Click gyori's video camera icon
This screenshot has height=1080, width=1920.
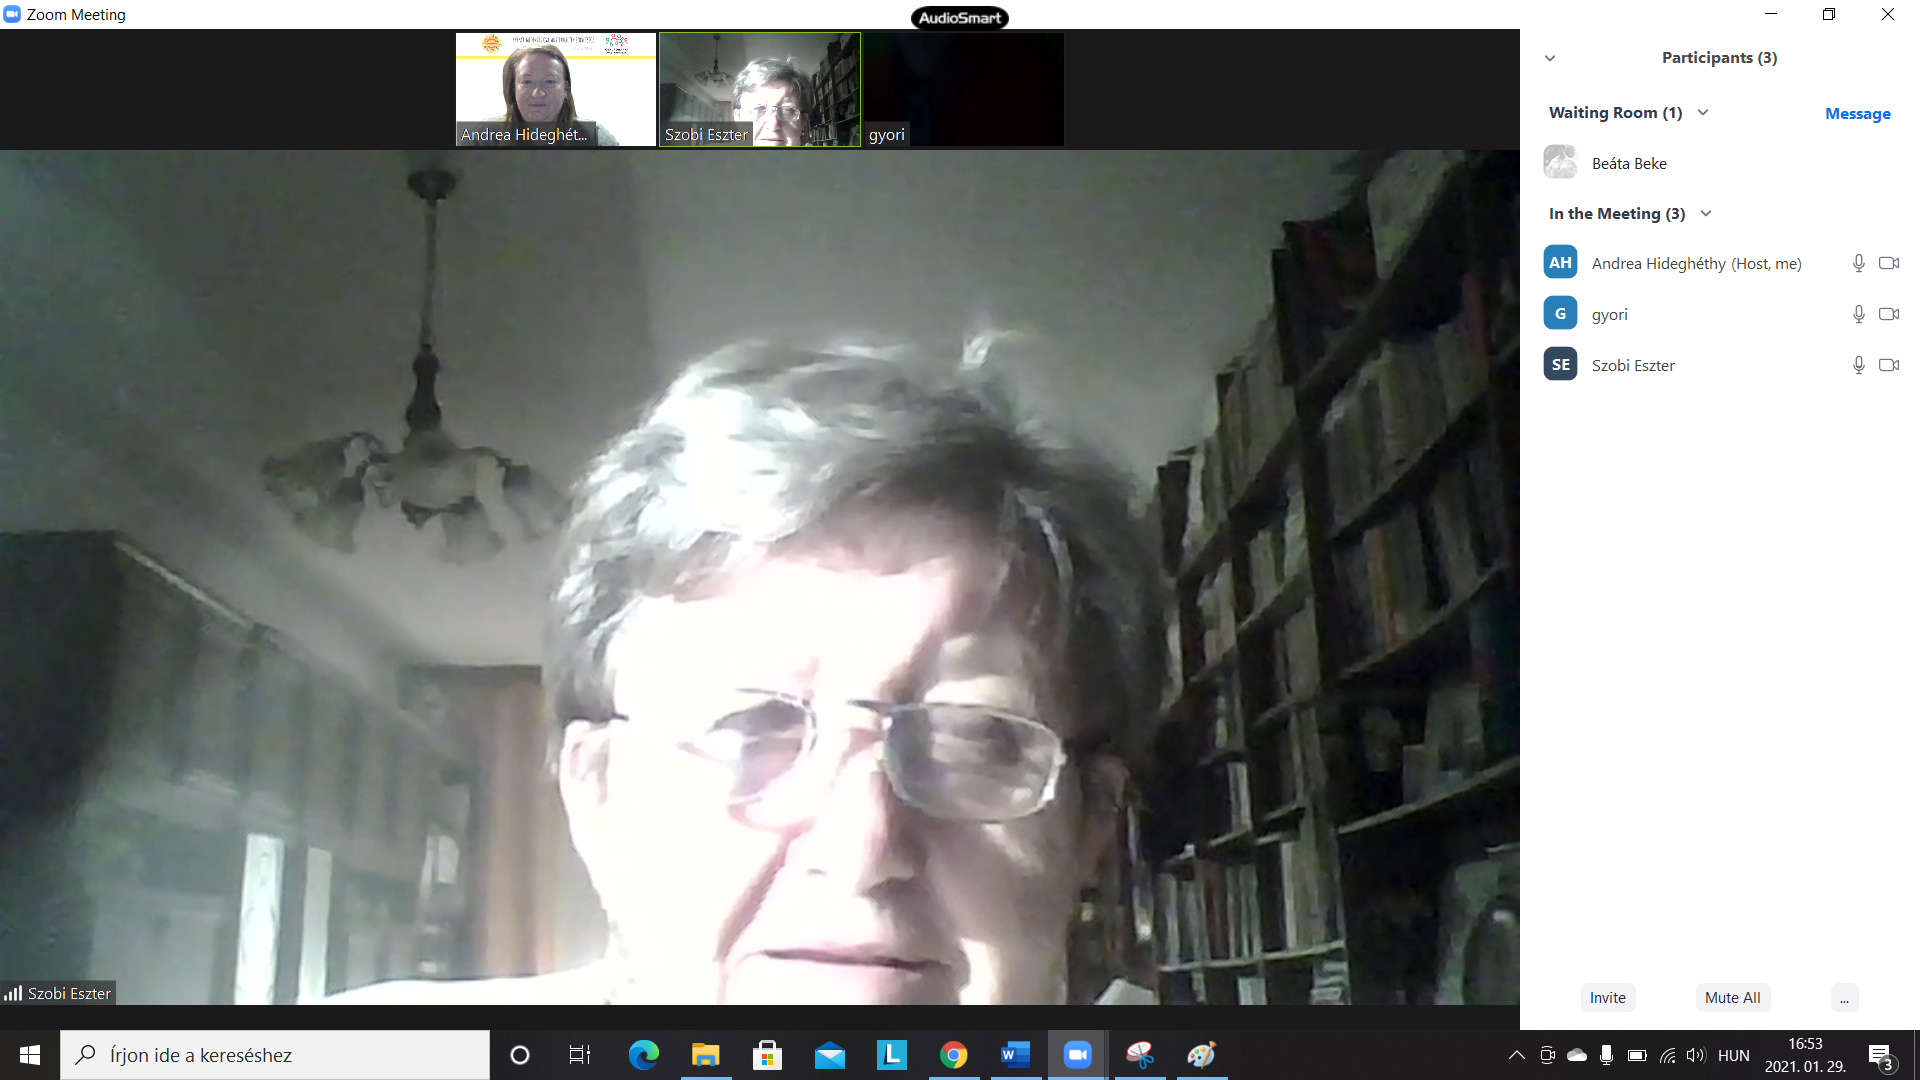1888,314
